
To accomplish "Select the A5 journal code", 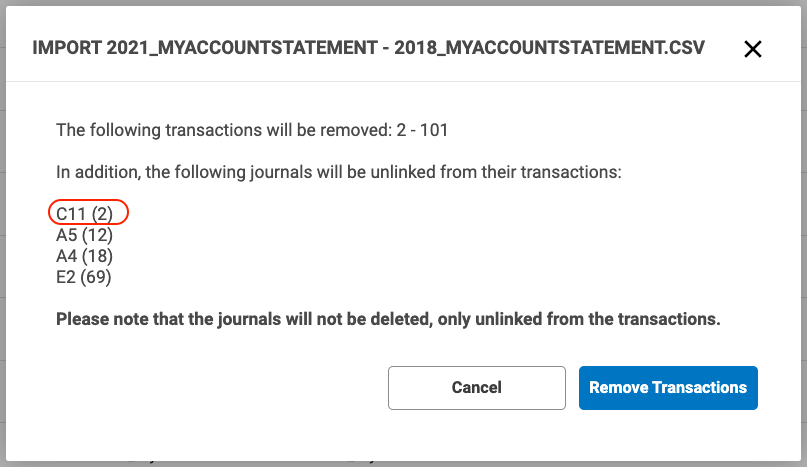I will tap(66, 236).
